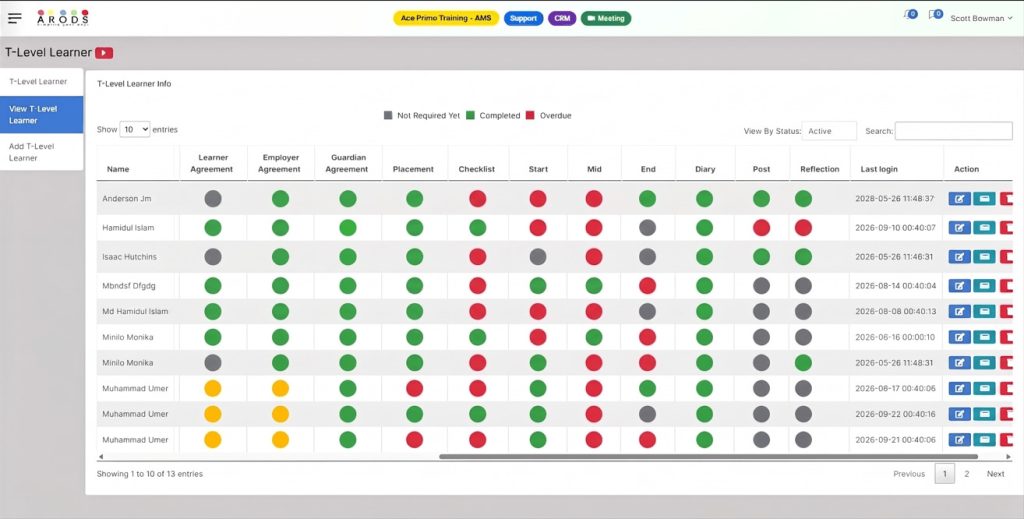Sort by the Diary column header
The width and height of the screenshot is (1024, 519).
705,169
